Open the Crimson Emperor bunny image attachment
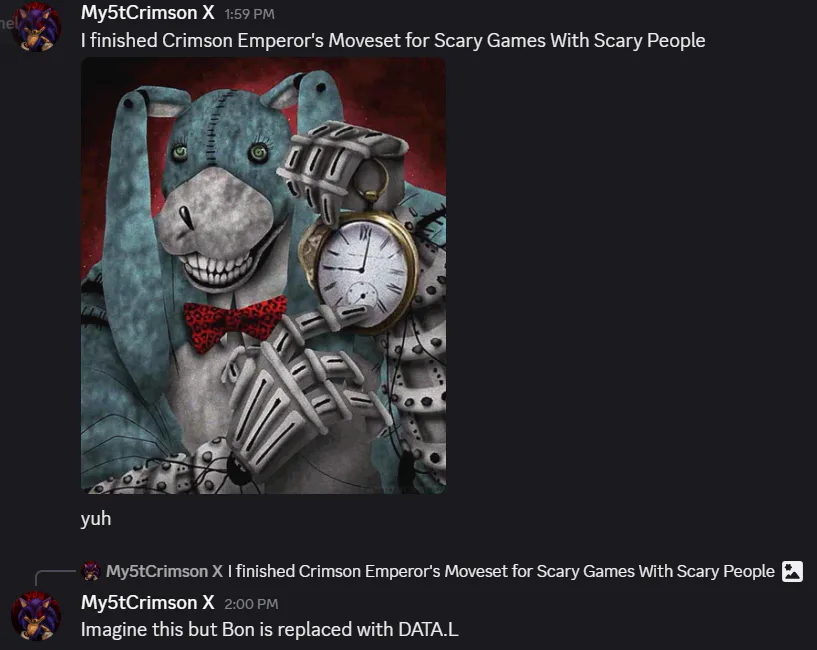817x650 pixels. tap(263, 275)
